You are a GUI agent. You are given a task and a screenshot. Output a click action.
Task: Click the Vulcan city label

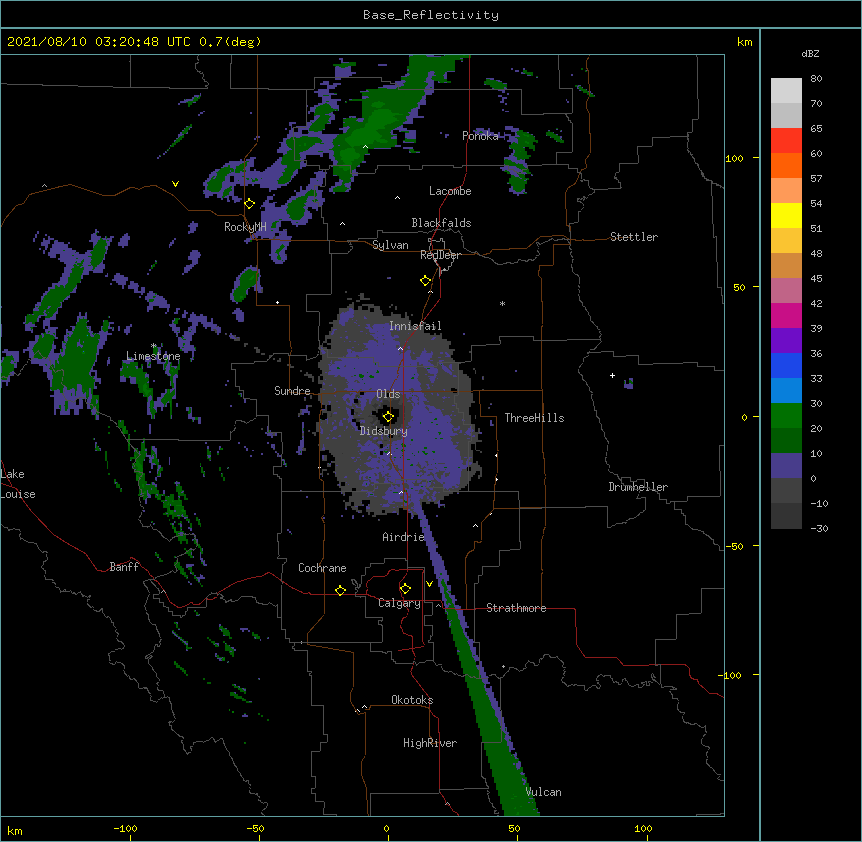click(x=543, y=792)
